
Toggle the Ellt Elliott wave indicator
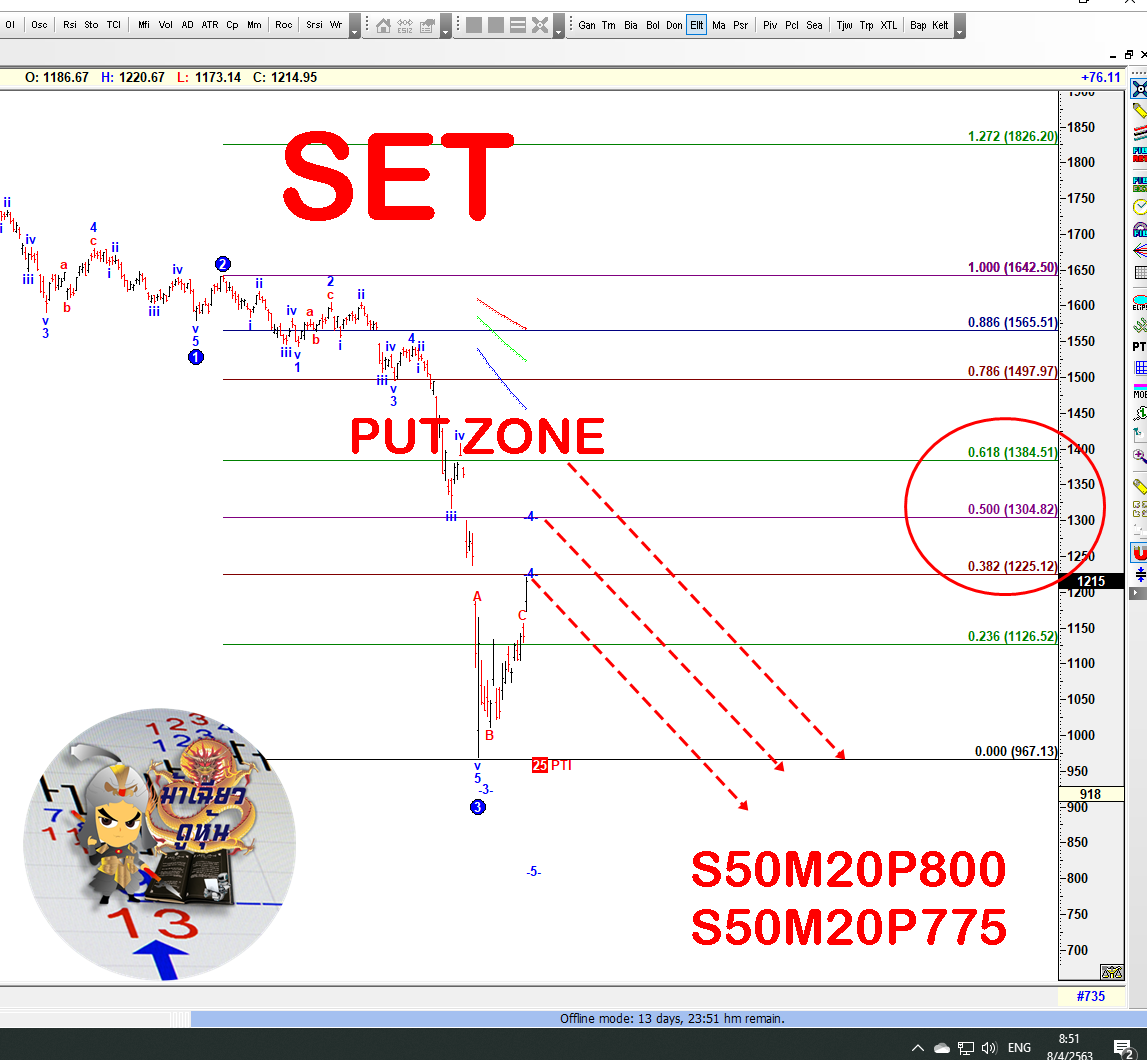coord(696,25)
